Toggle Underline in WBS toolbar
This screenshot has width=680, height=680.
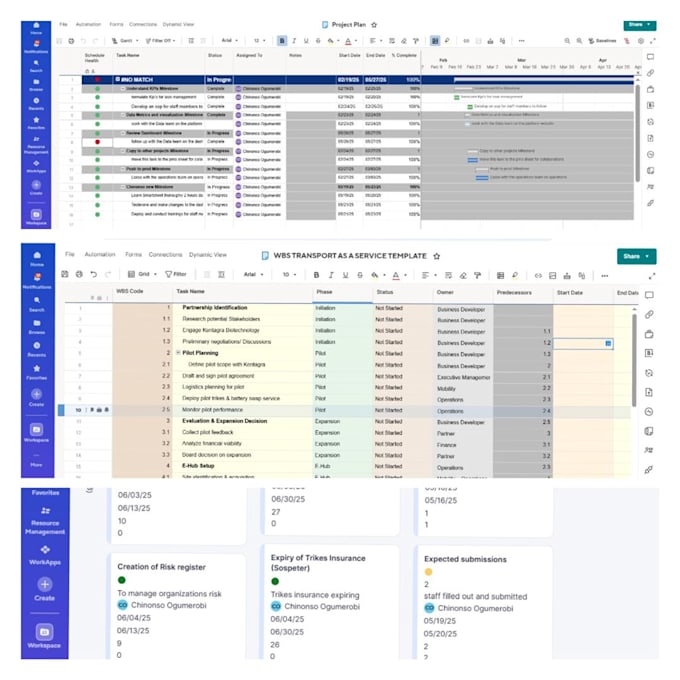point(345,275)
